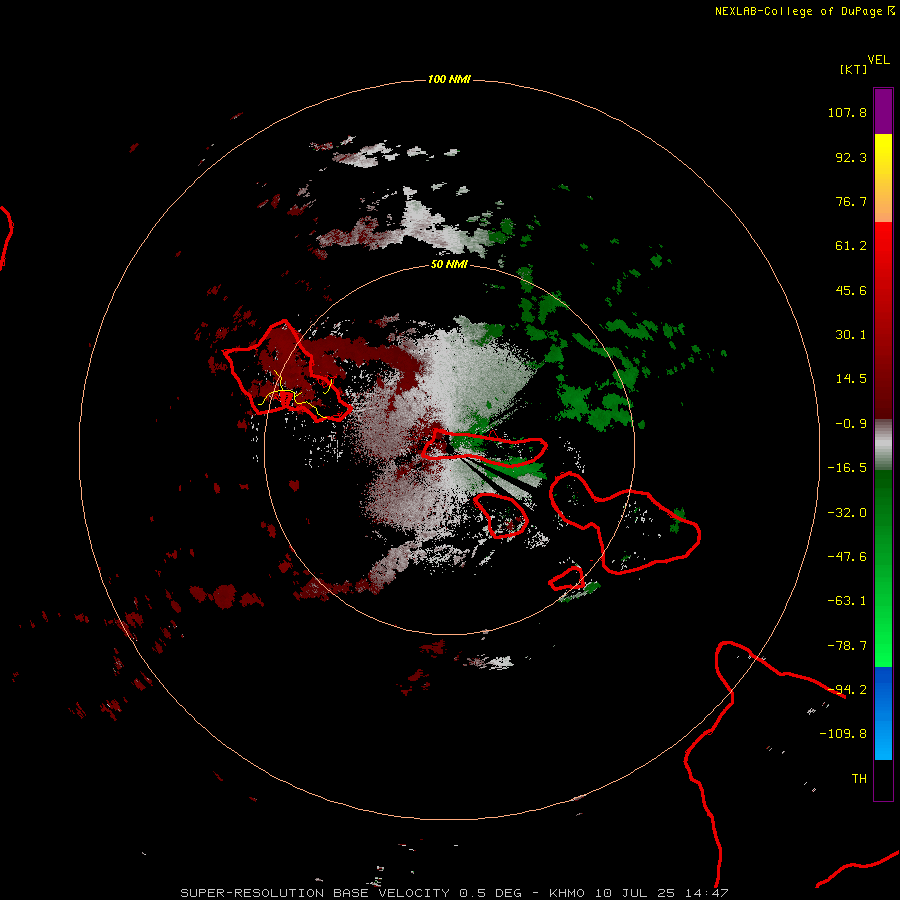Select the -16.5 legend value
This screenshot has height=900, width=900.
pos(847,468)
